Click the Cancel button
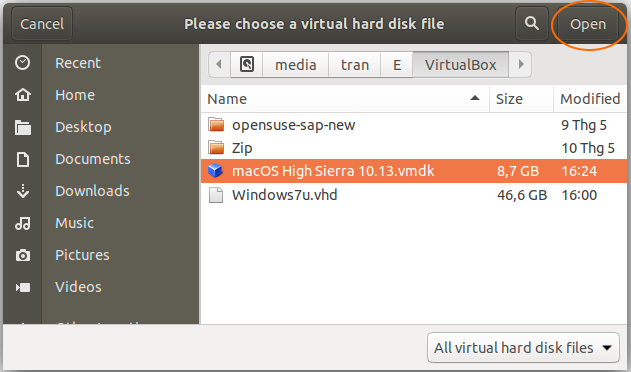 42,24
